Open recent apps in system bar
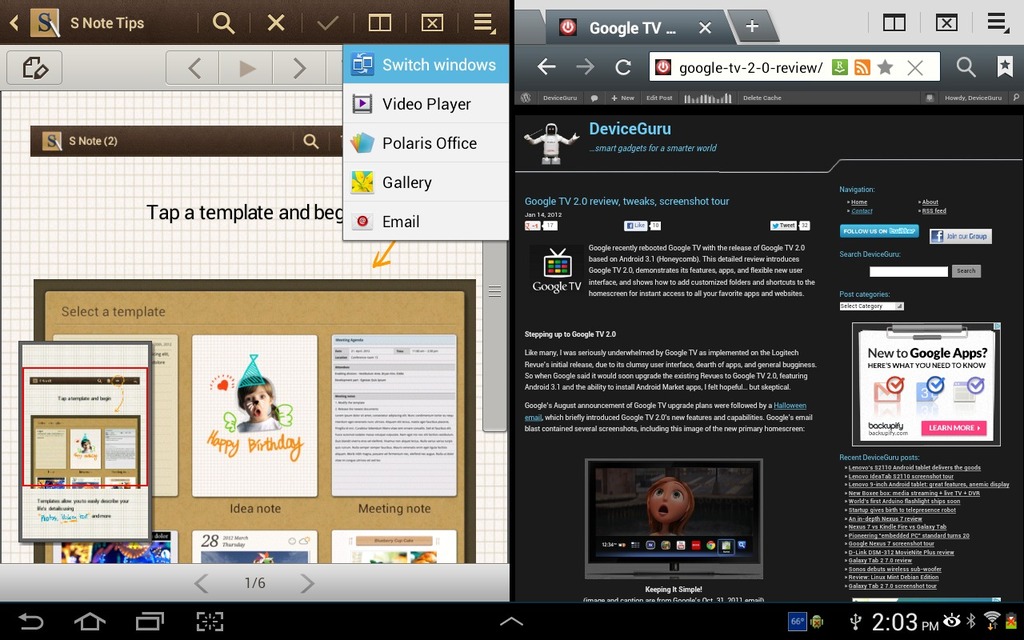 (x=150, y=621)
